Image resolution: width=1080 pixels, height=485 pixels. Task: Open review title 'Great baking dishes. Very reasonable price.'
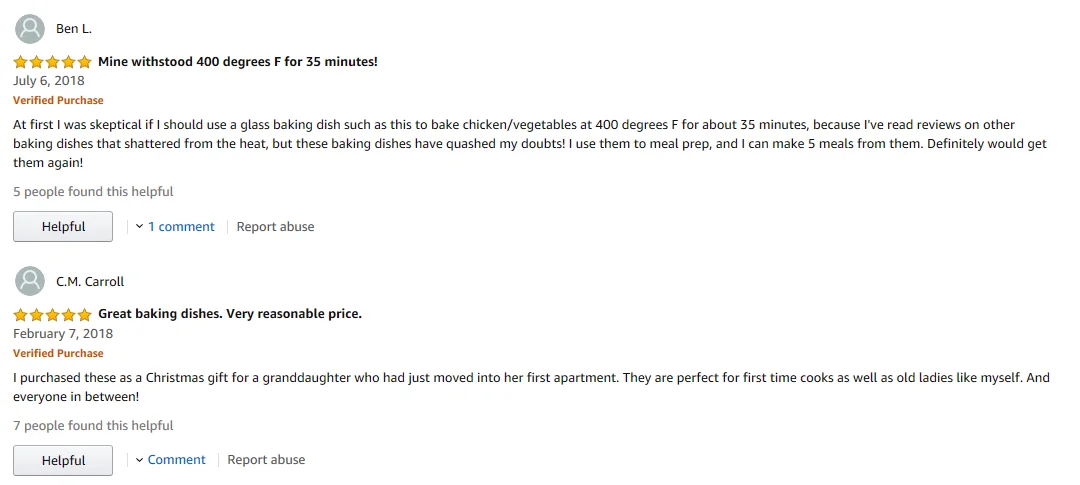click(x=229, y=314)
